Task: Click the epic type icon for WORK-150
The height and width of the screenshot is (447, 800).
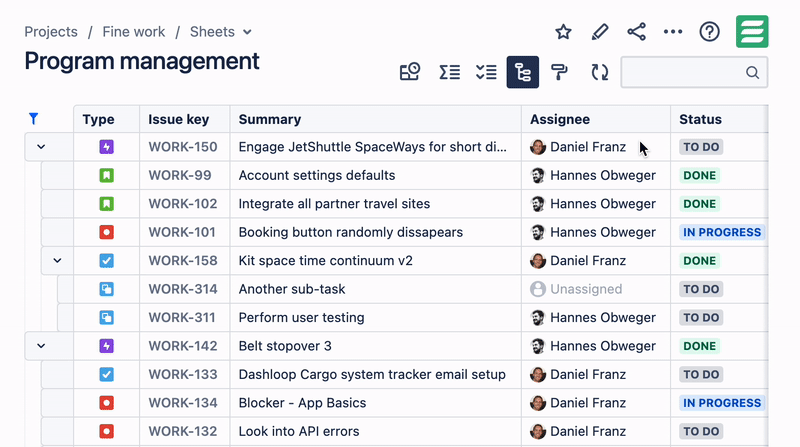Action: pyautogui.click(x=106, y=147)
